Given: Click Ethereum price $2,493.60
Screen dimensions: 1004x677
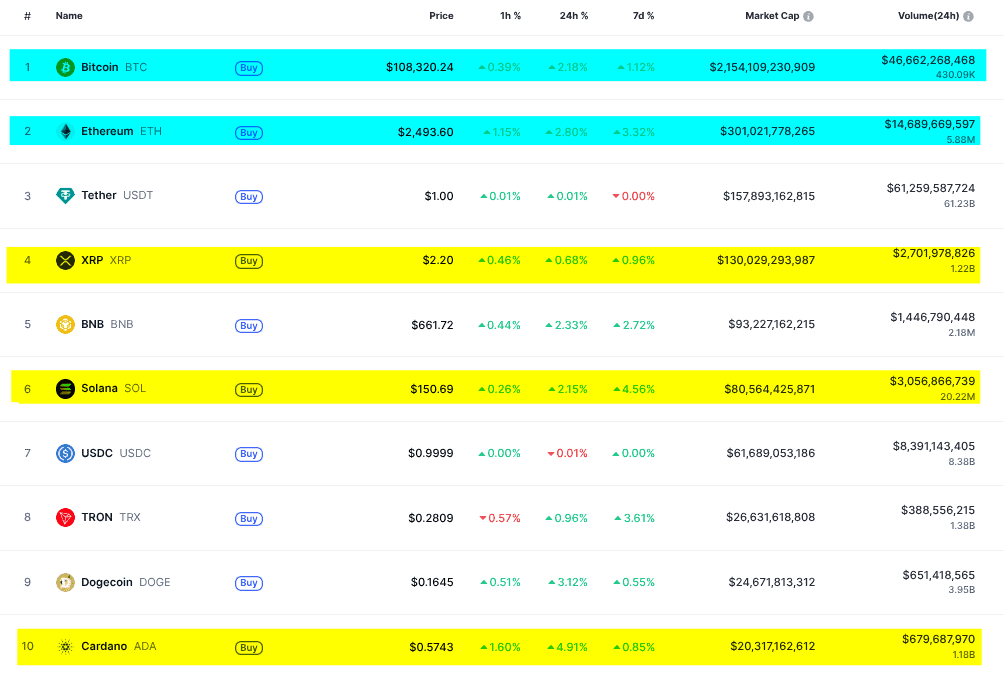Looking at the screenshot, I should 426,133.
